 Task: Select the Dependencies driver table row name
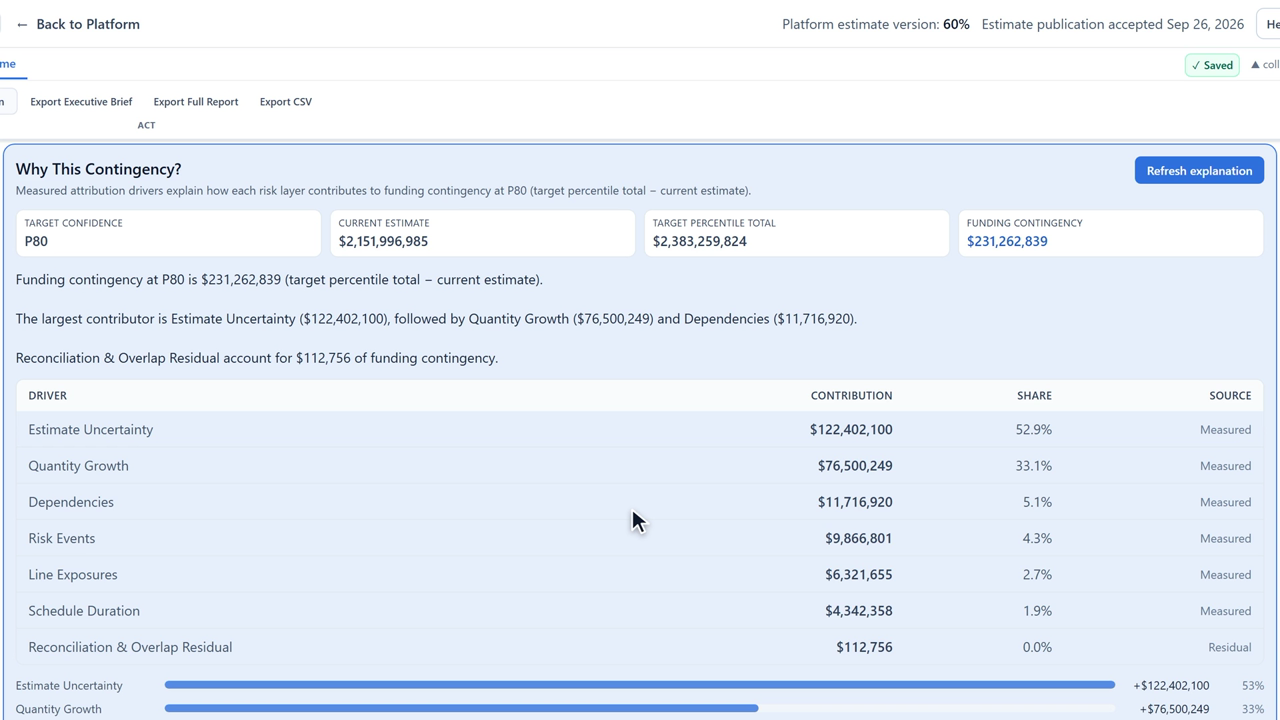[x=71, y=502]
